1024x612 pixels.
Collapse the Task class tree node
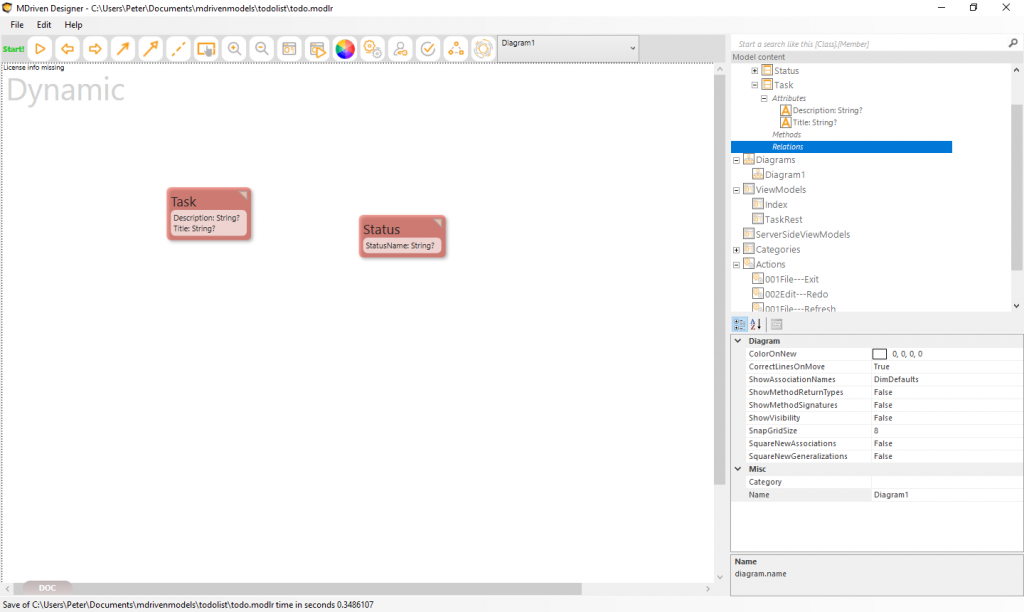click(x=754, y=85)
